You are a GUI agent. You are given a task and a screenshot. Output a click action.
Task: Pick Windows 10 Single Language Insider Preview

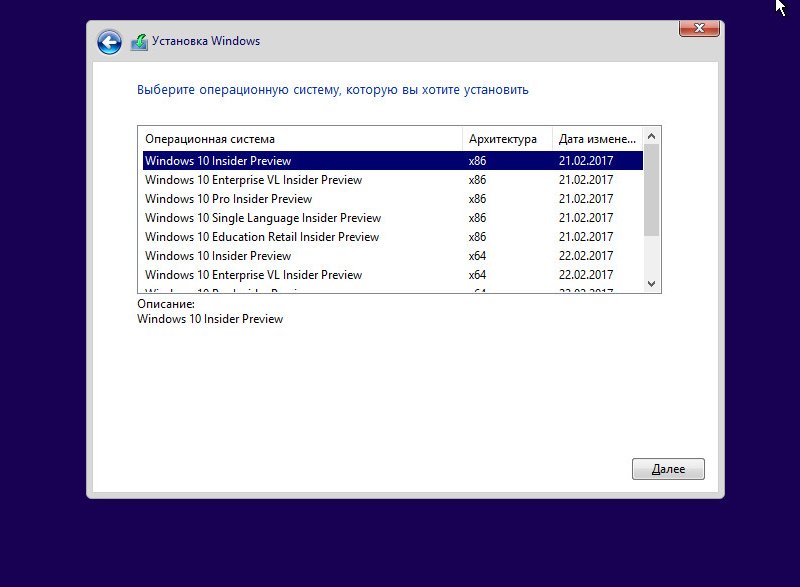392,218
